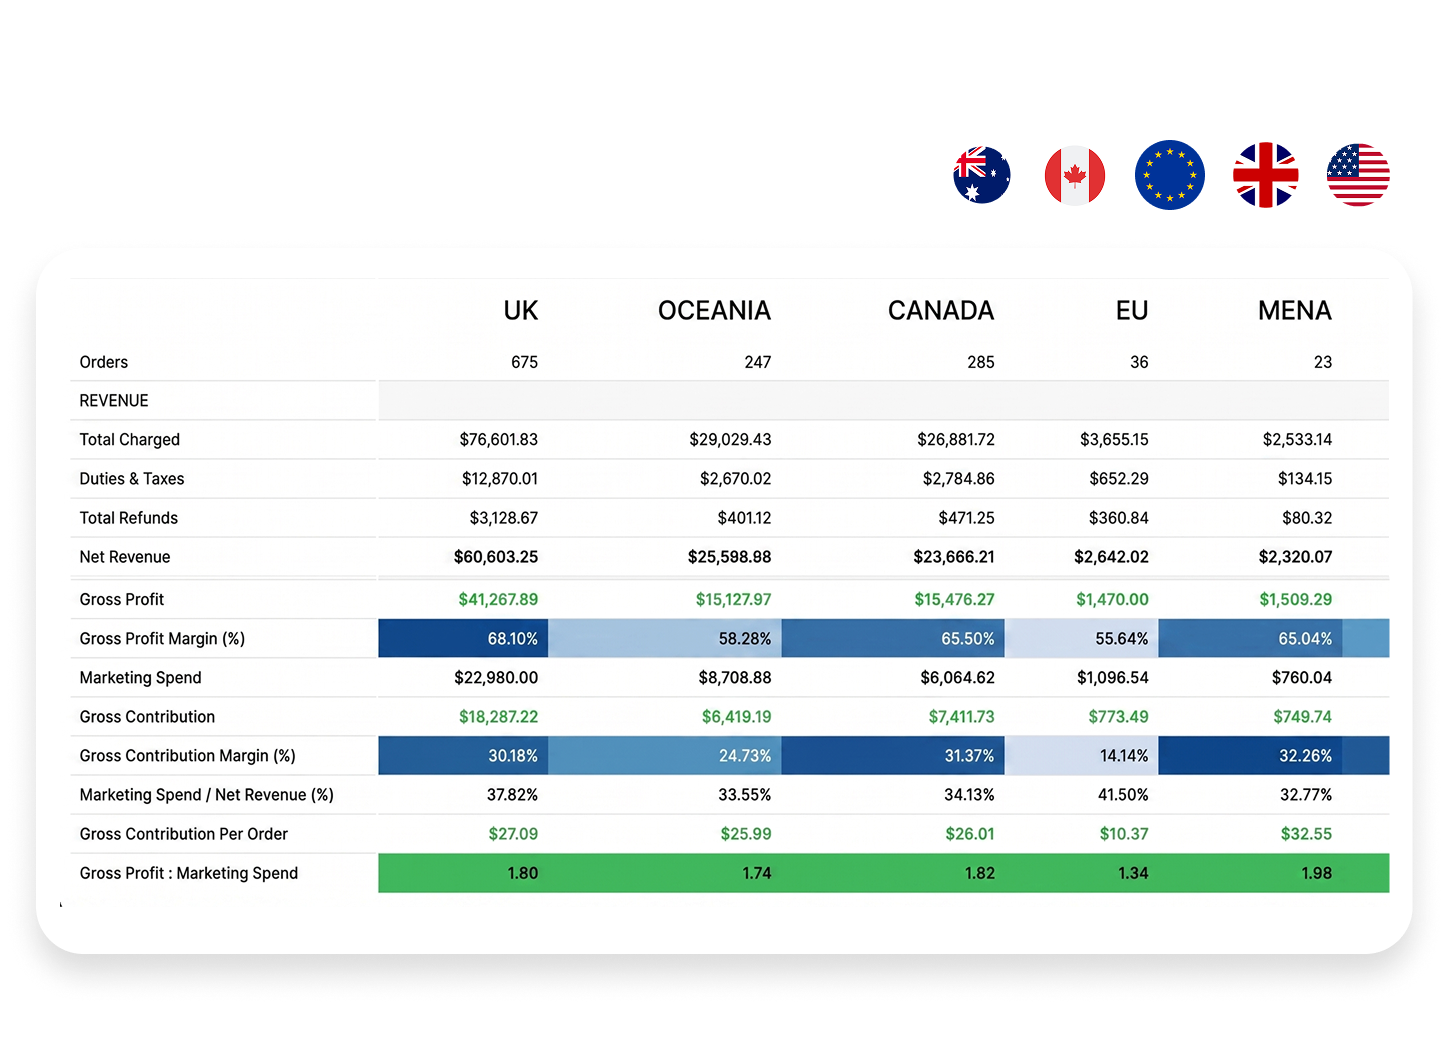
Task: Click the EU orders value 36
Action: (x=1139, y=362)
